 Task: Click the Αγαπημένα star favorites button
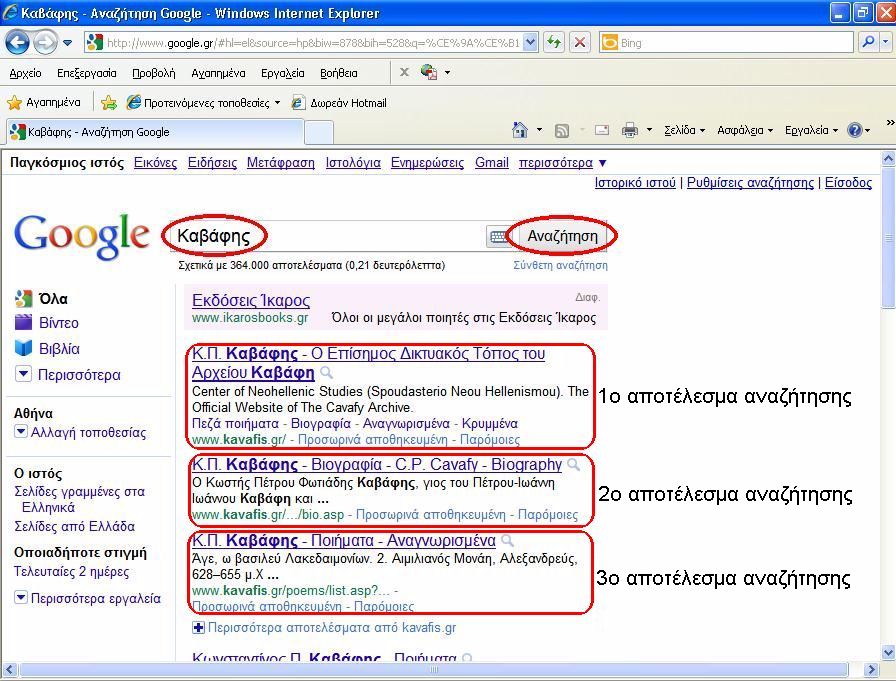coord(43,103)
